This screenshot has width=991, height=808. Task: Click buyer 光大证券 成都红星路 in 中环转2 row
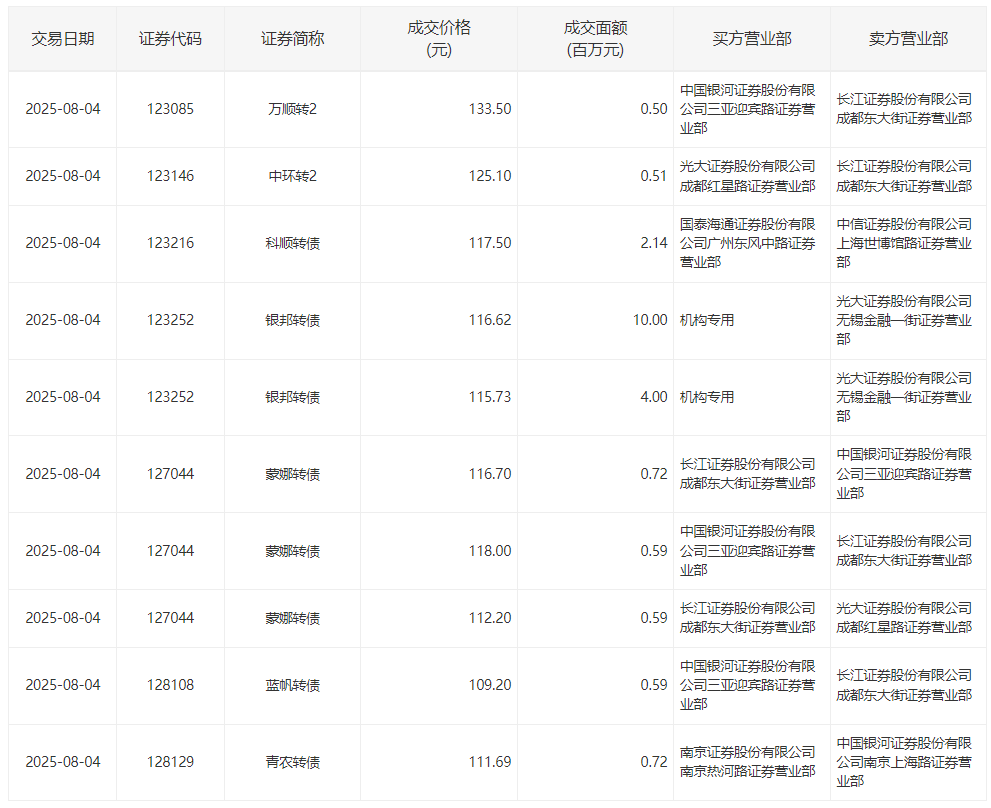pyautogui.click(x=748, y=176)
